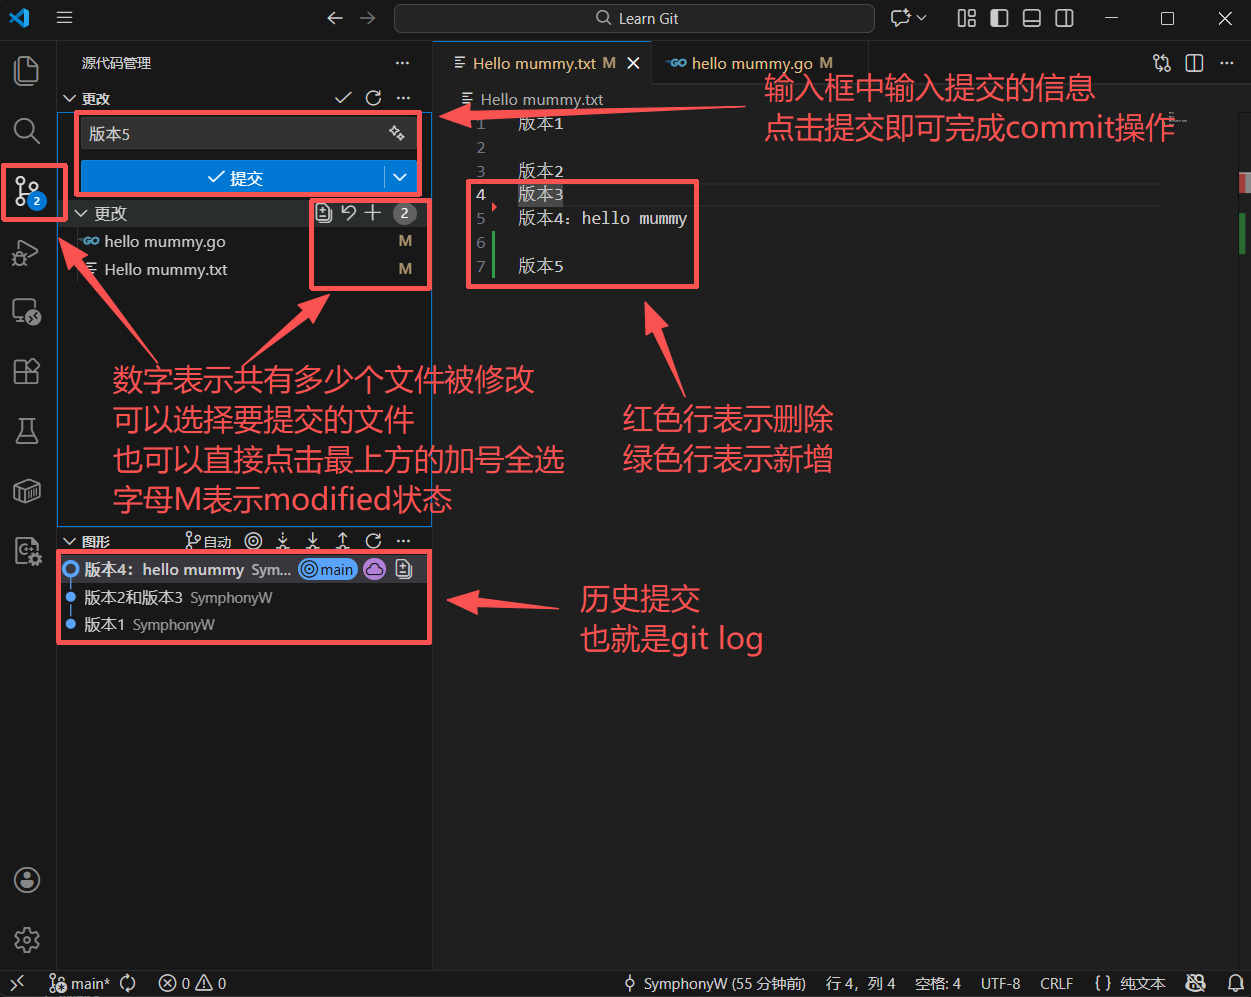Click Copilot status icon in status bar

(x=1195, y=984)
